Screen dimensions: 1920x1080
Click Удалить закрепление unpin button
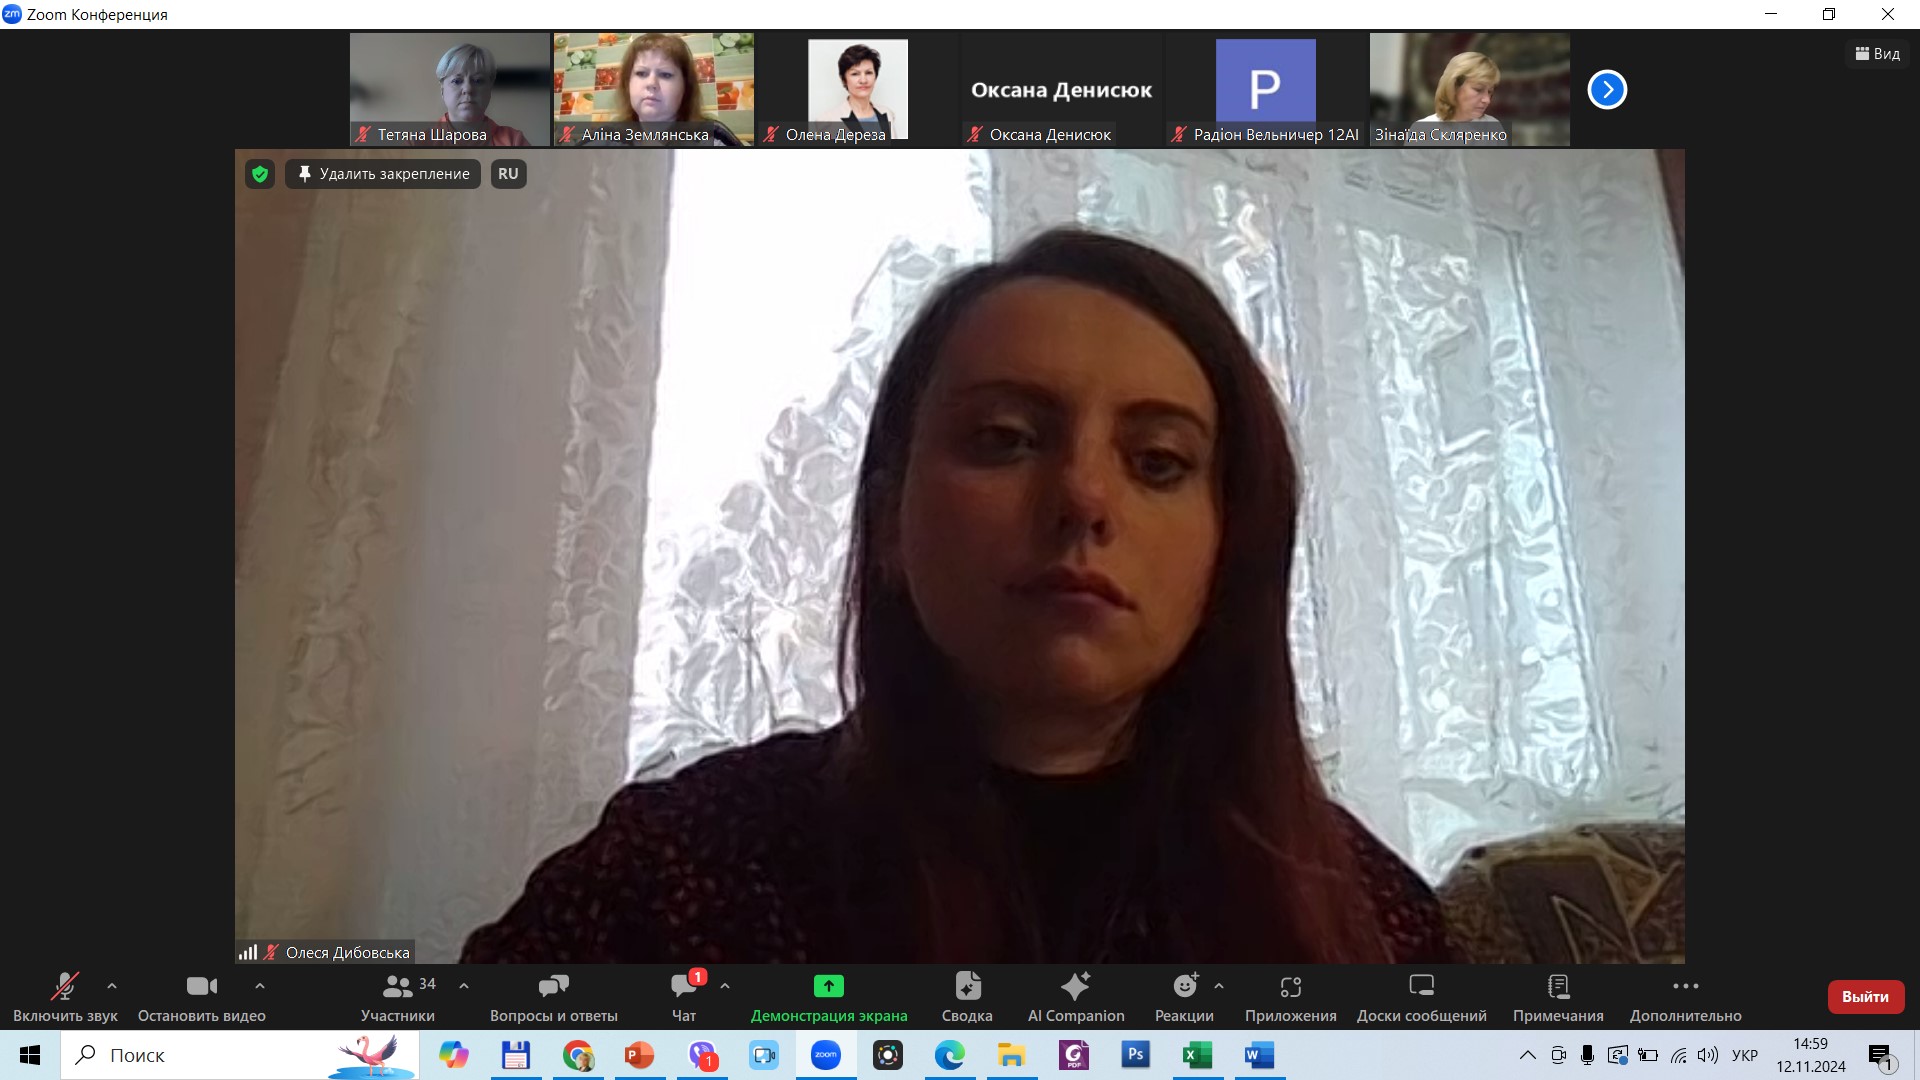pos(383,174)
